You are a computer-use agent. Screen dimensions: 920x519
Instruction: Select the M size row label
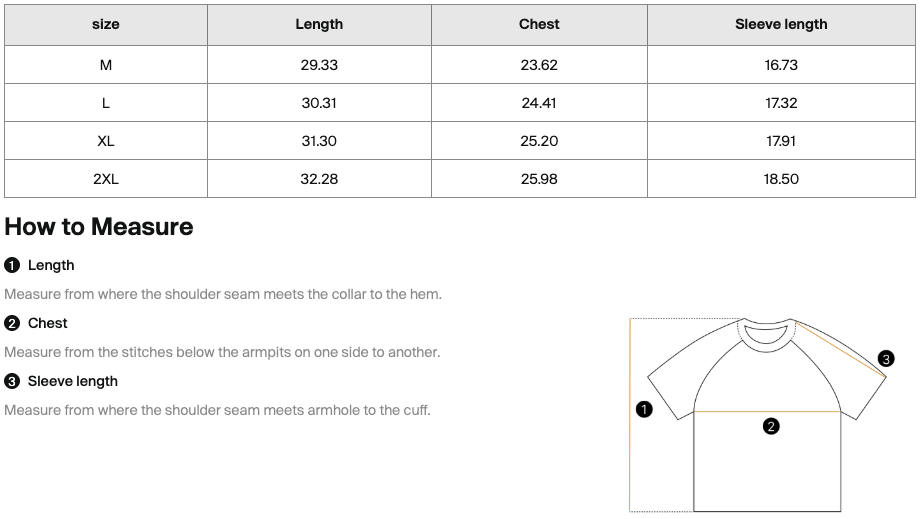click(106, 65)
